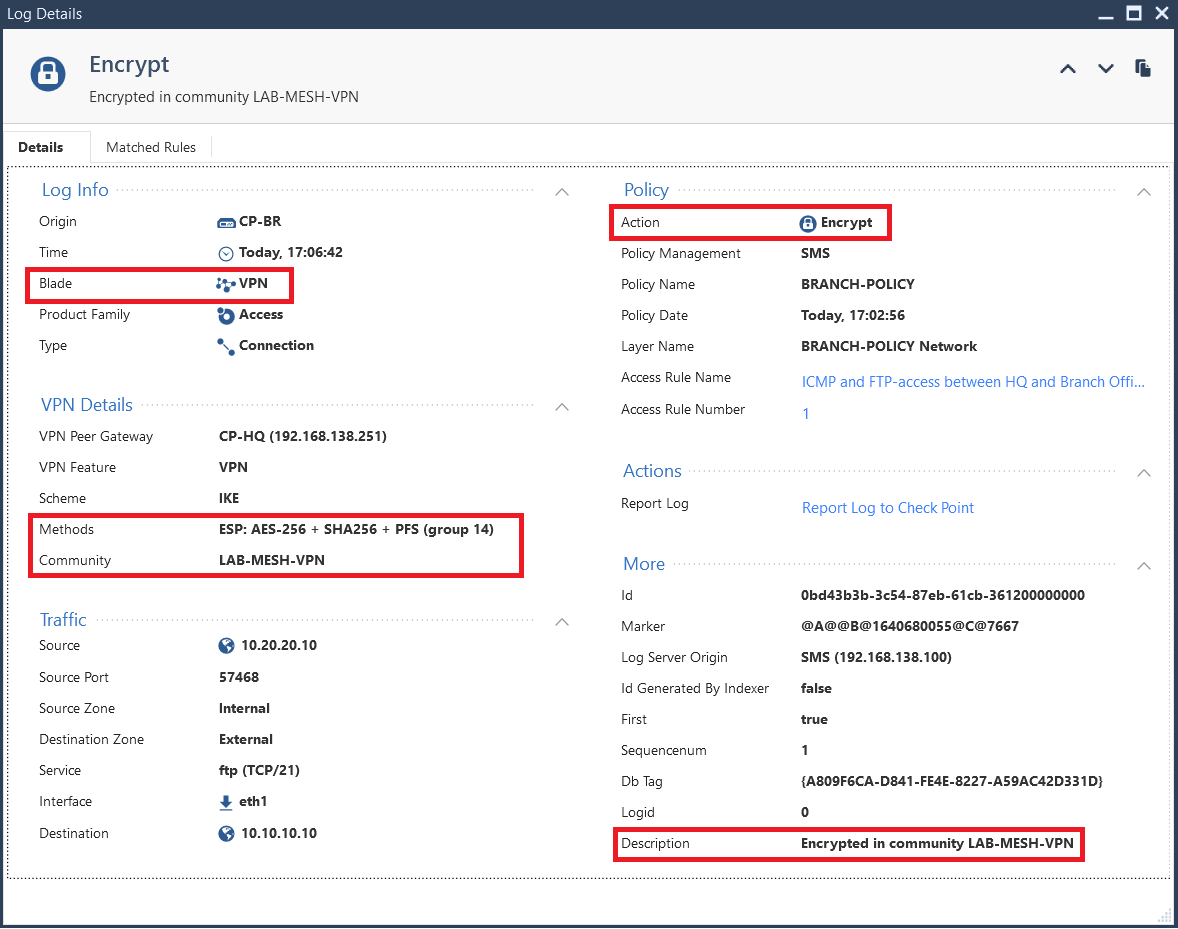Select VPN Feature value VPN
Image resolution: width=1178 pixels, height=929 pixels.
click(x=233, y=467)
